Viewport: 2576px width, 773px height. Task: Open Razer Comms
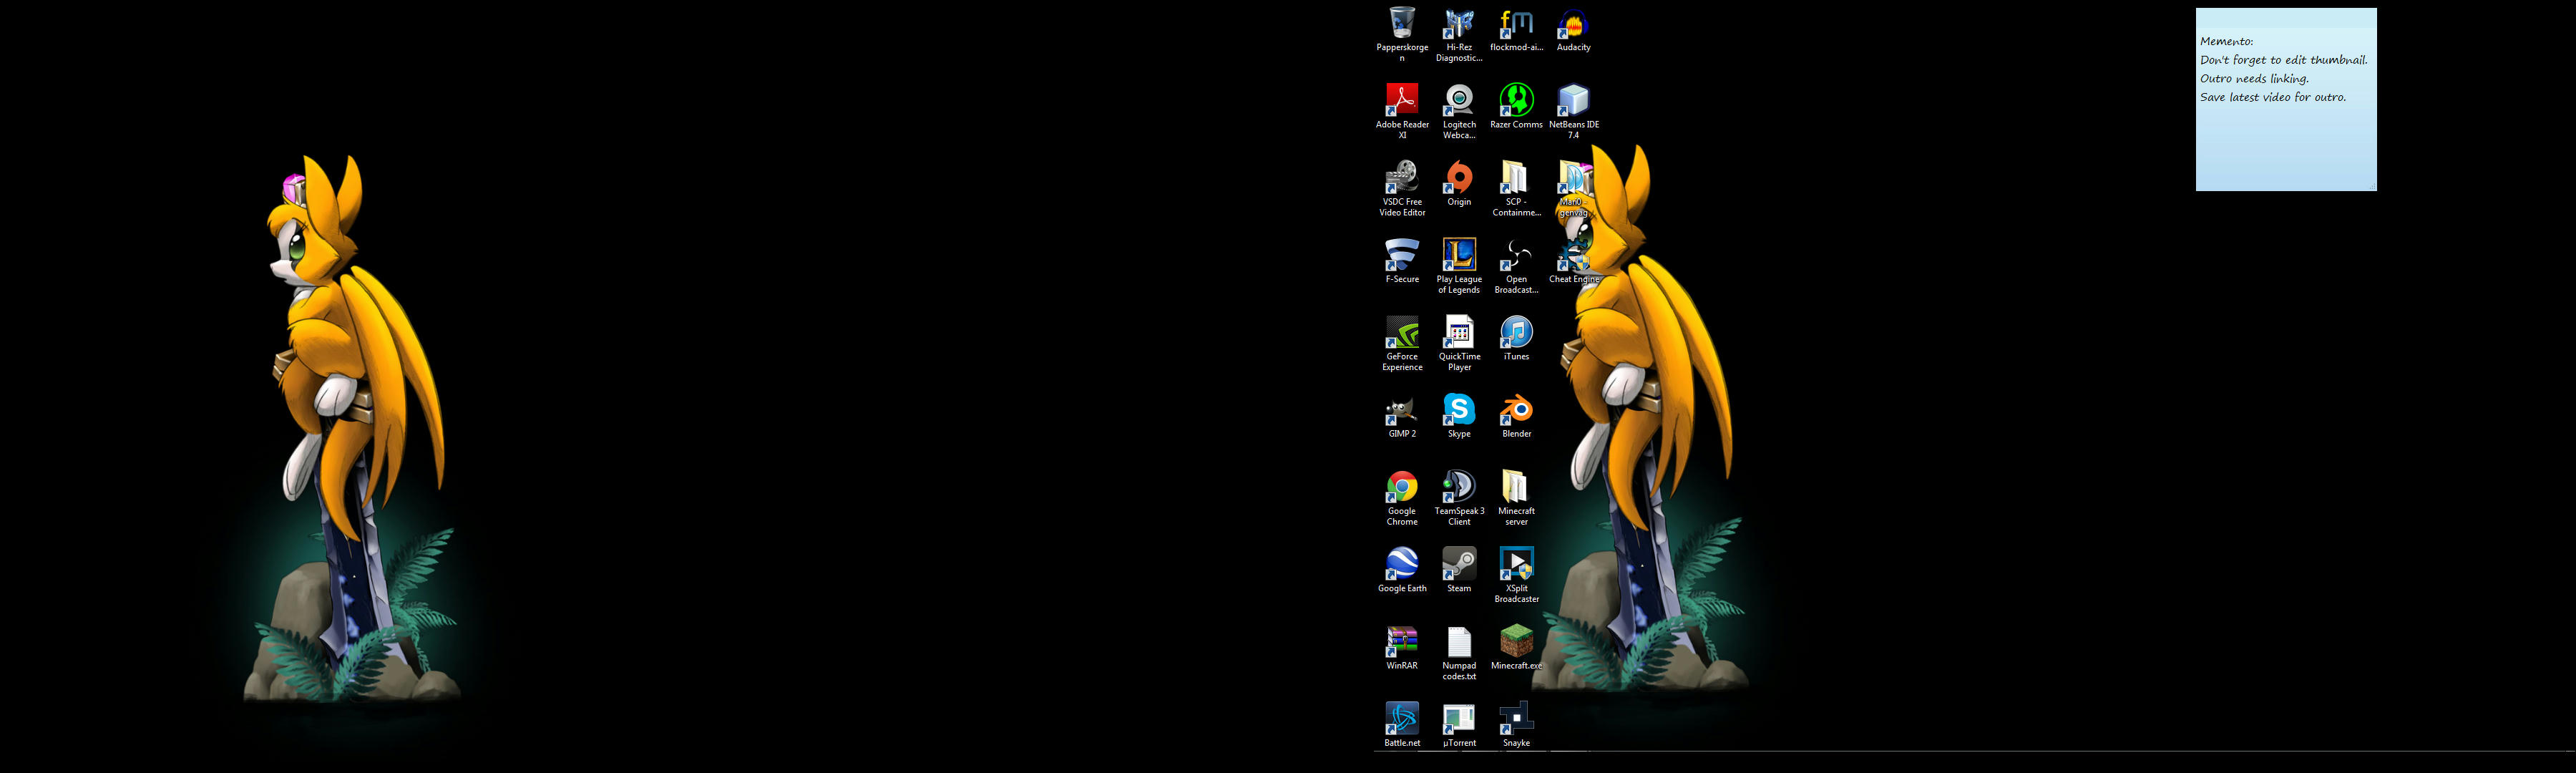(1516, 106)
